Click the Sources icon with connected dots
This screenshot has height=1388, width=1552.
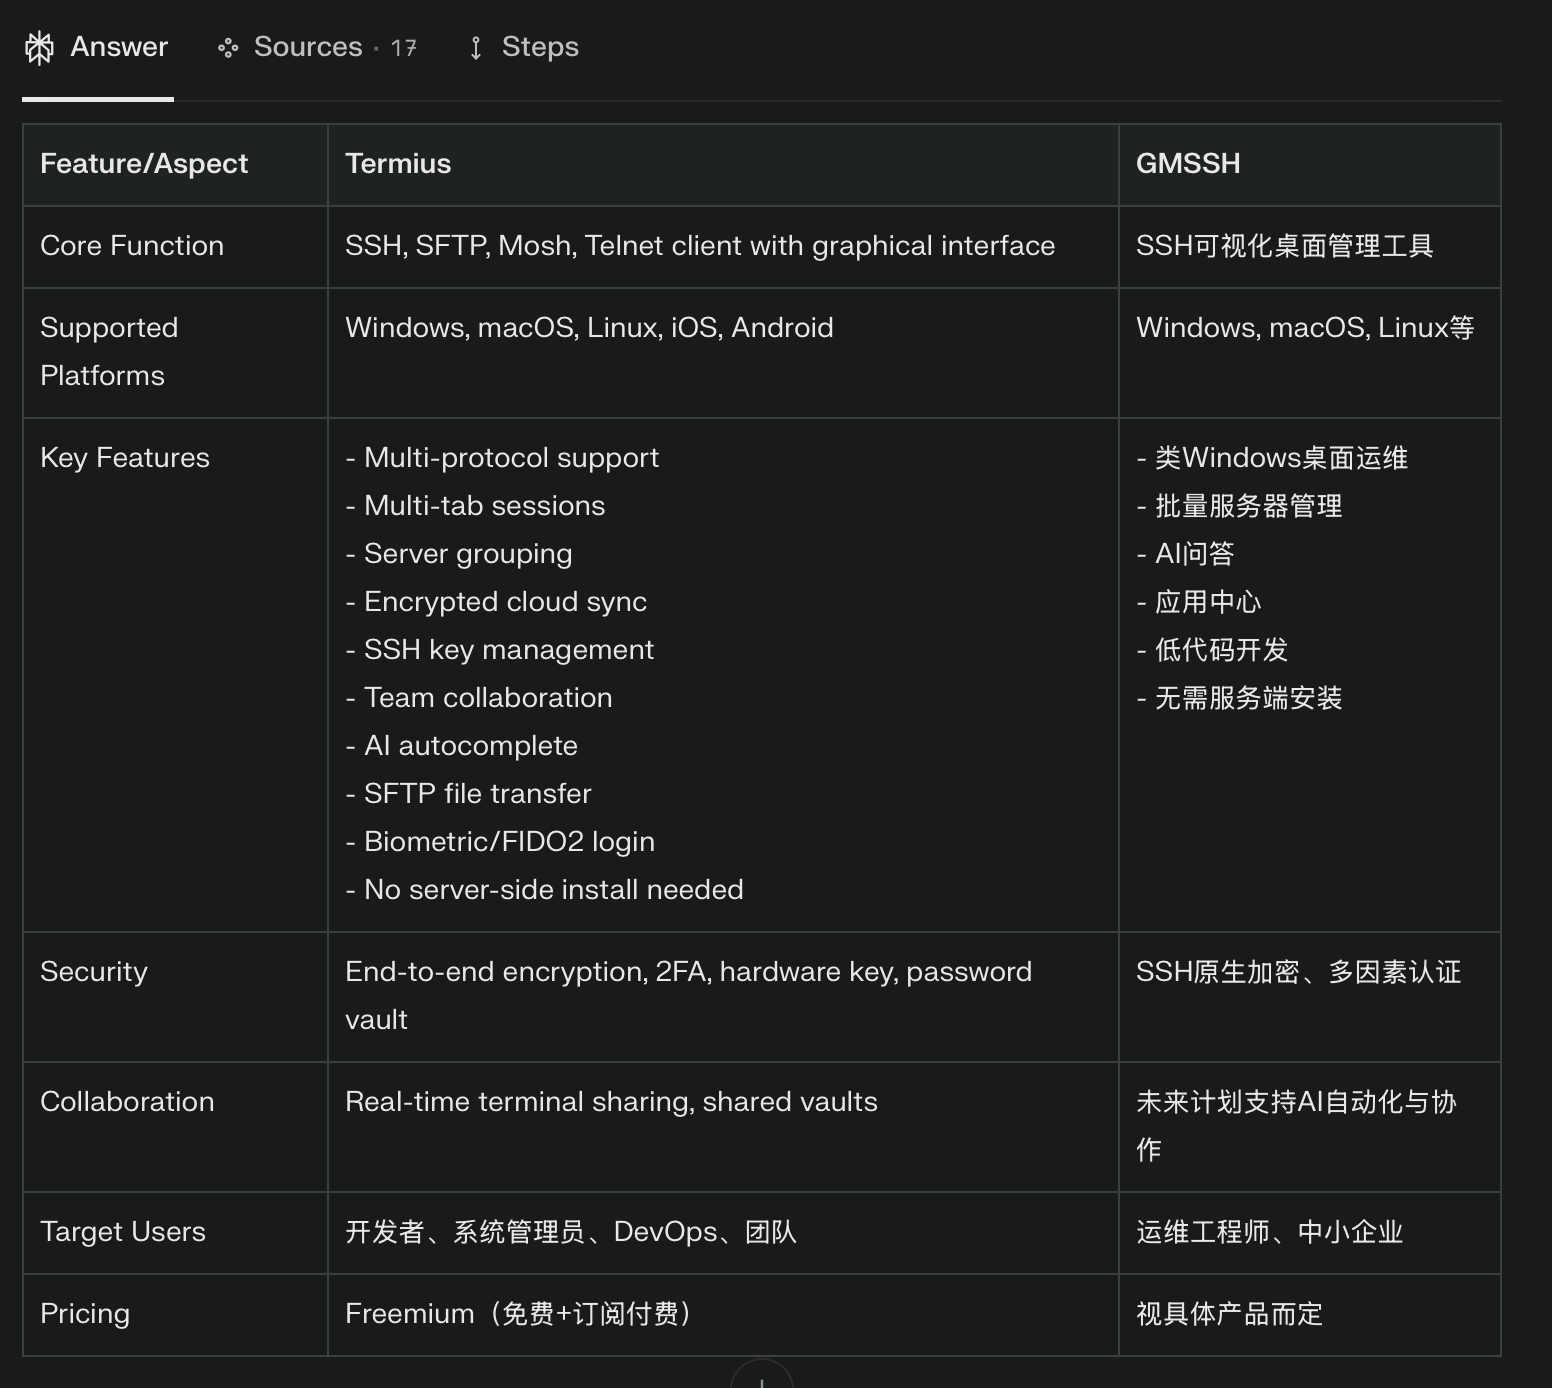click(x=228, y=48)
